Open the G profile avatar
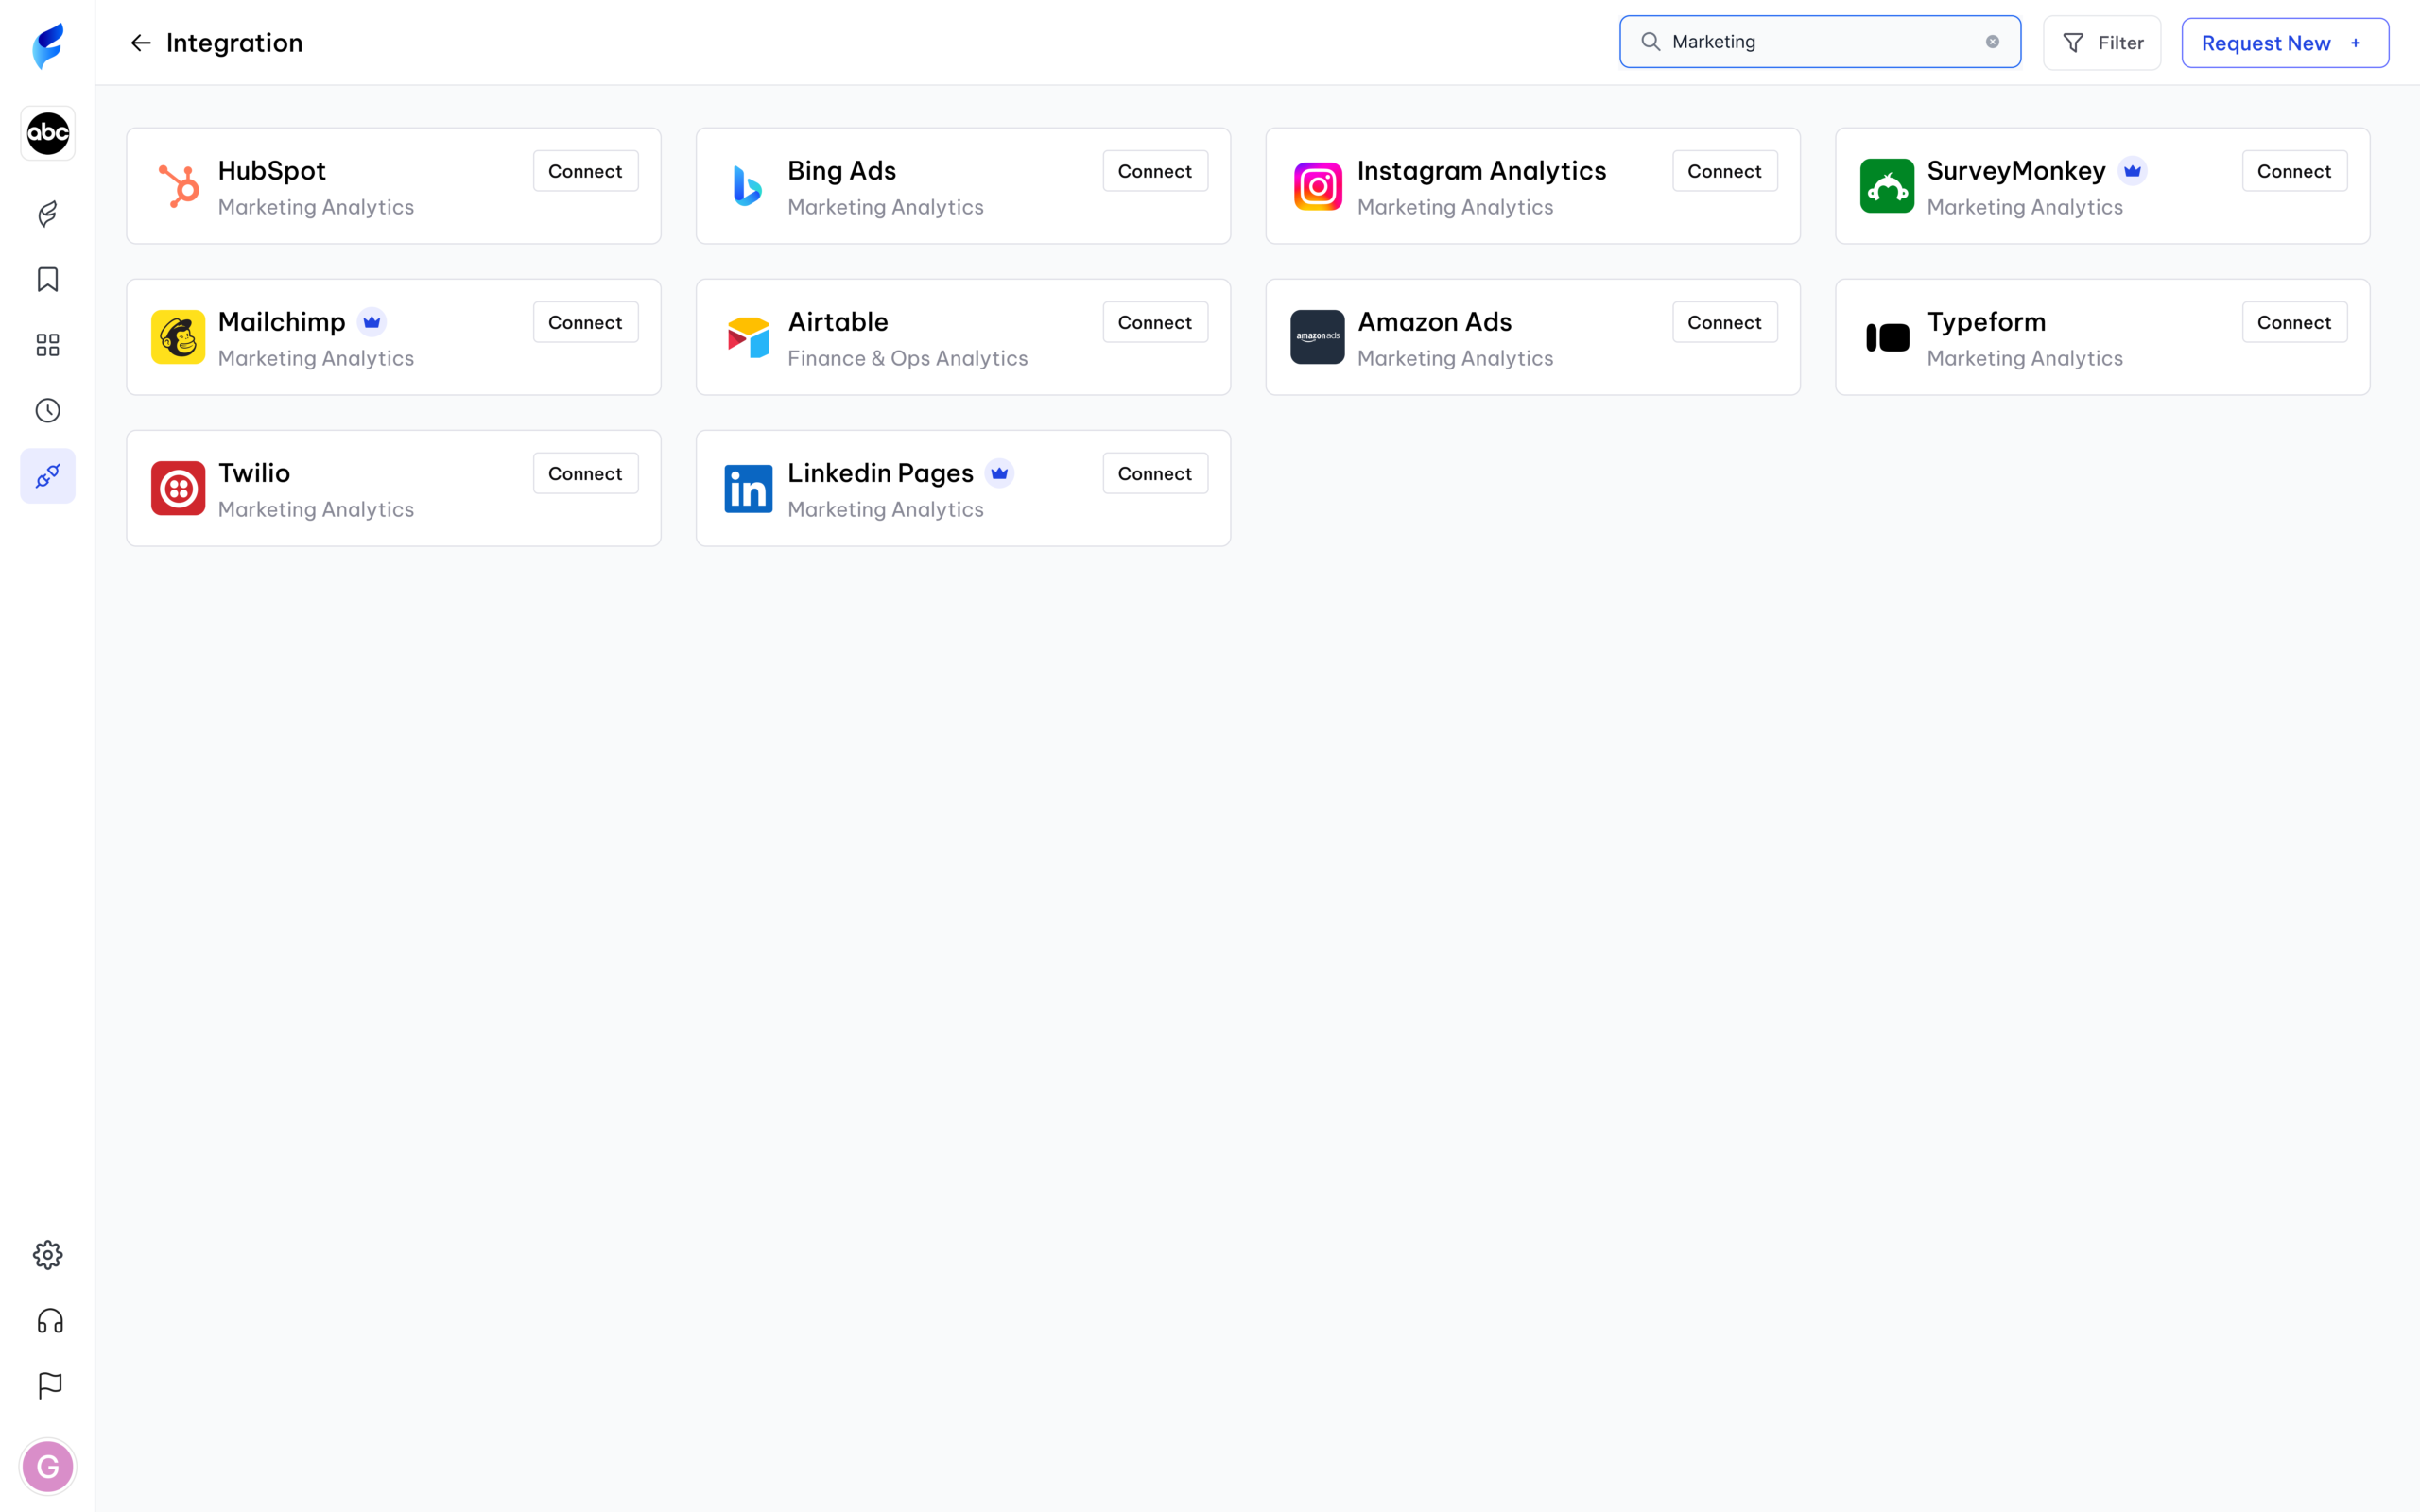This screenshot has width=2420, height=1512. (47, 1466)
